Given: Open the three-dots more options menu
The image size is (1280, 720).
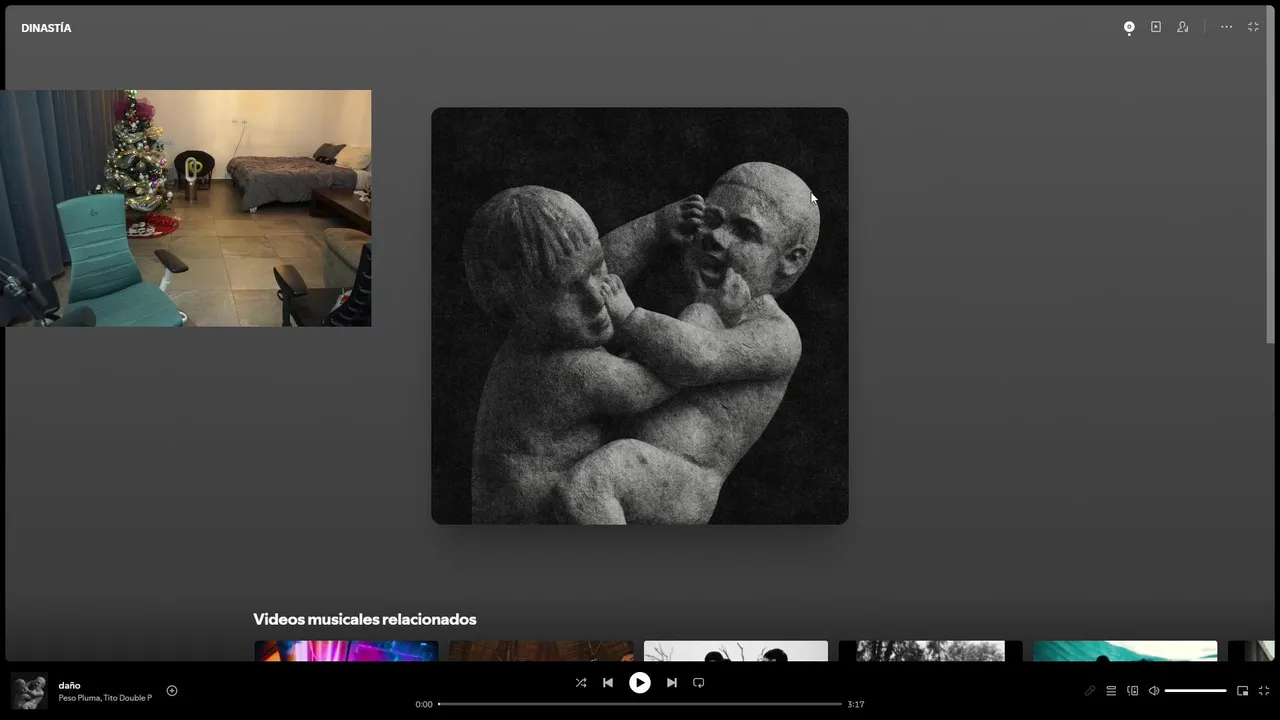Looking at the screenshot, I should click(1226, 27).
